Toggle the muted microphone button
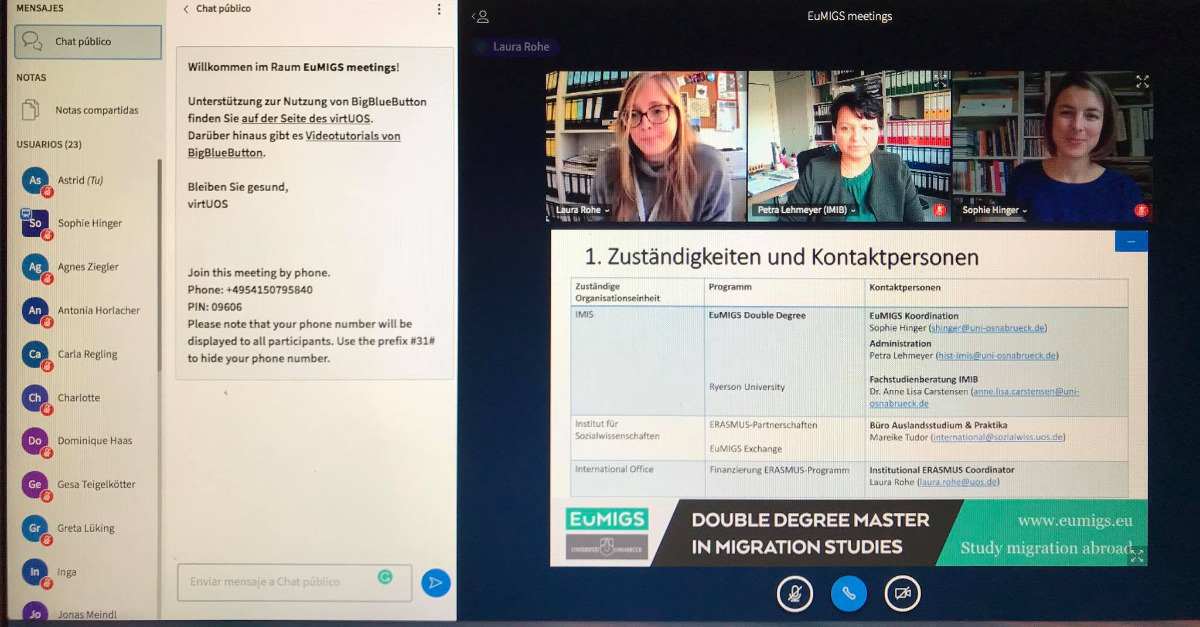The width and height of the screenshot is (1200, 627). point(794,594)
